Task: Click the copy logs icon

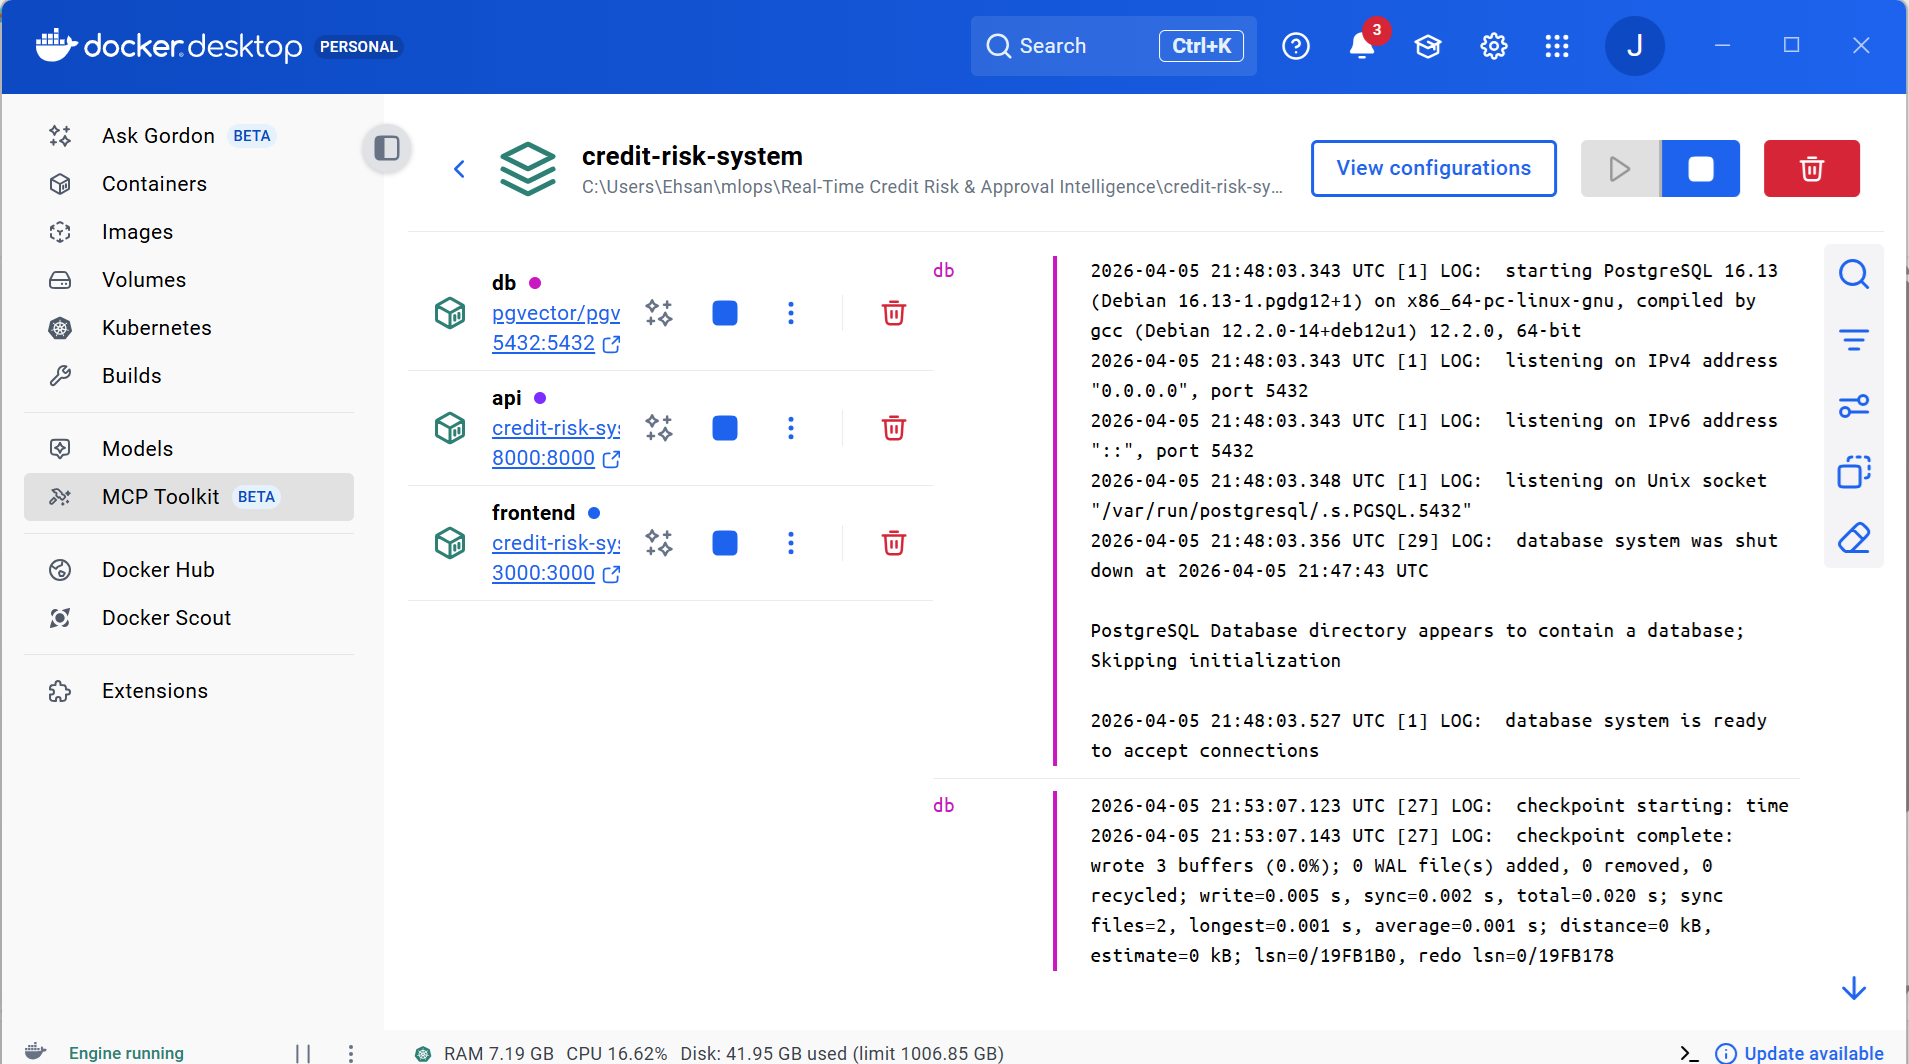Action: [1853, 472]
